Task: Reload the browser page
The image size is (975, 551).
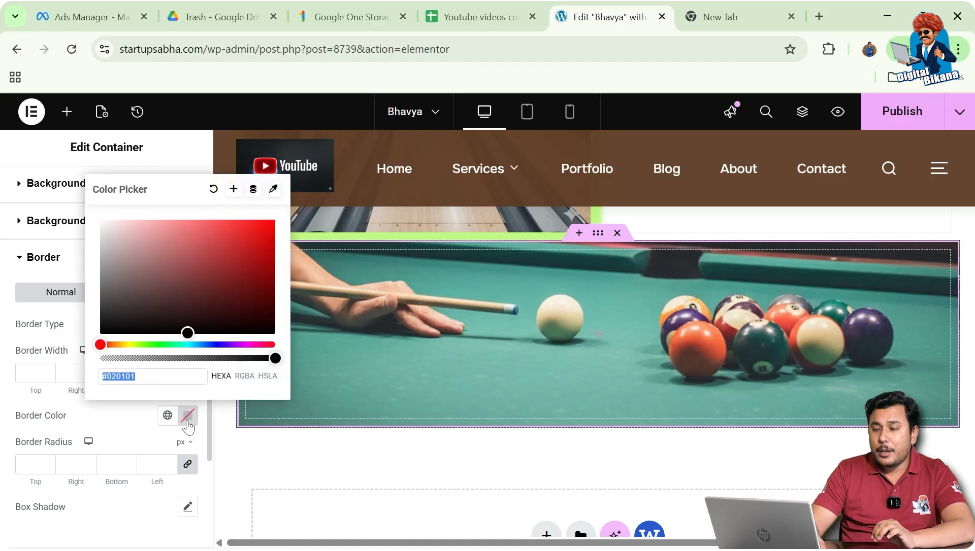Action: pyautogui.click(x=72, y=49)
